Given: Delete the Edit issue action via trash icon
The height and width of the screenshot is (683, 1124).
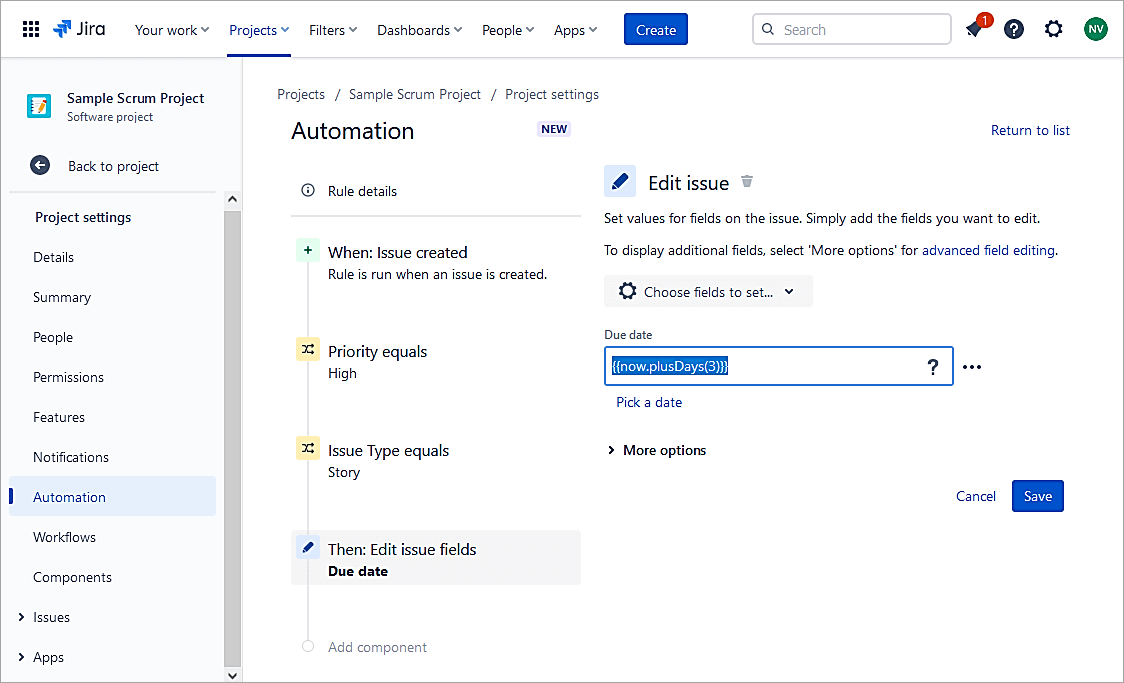Looking at the screenshot, I should click(x=747, y=182).
